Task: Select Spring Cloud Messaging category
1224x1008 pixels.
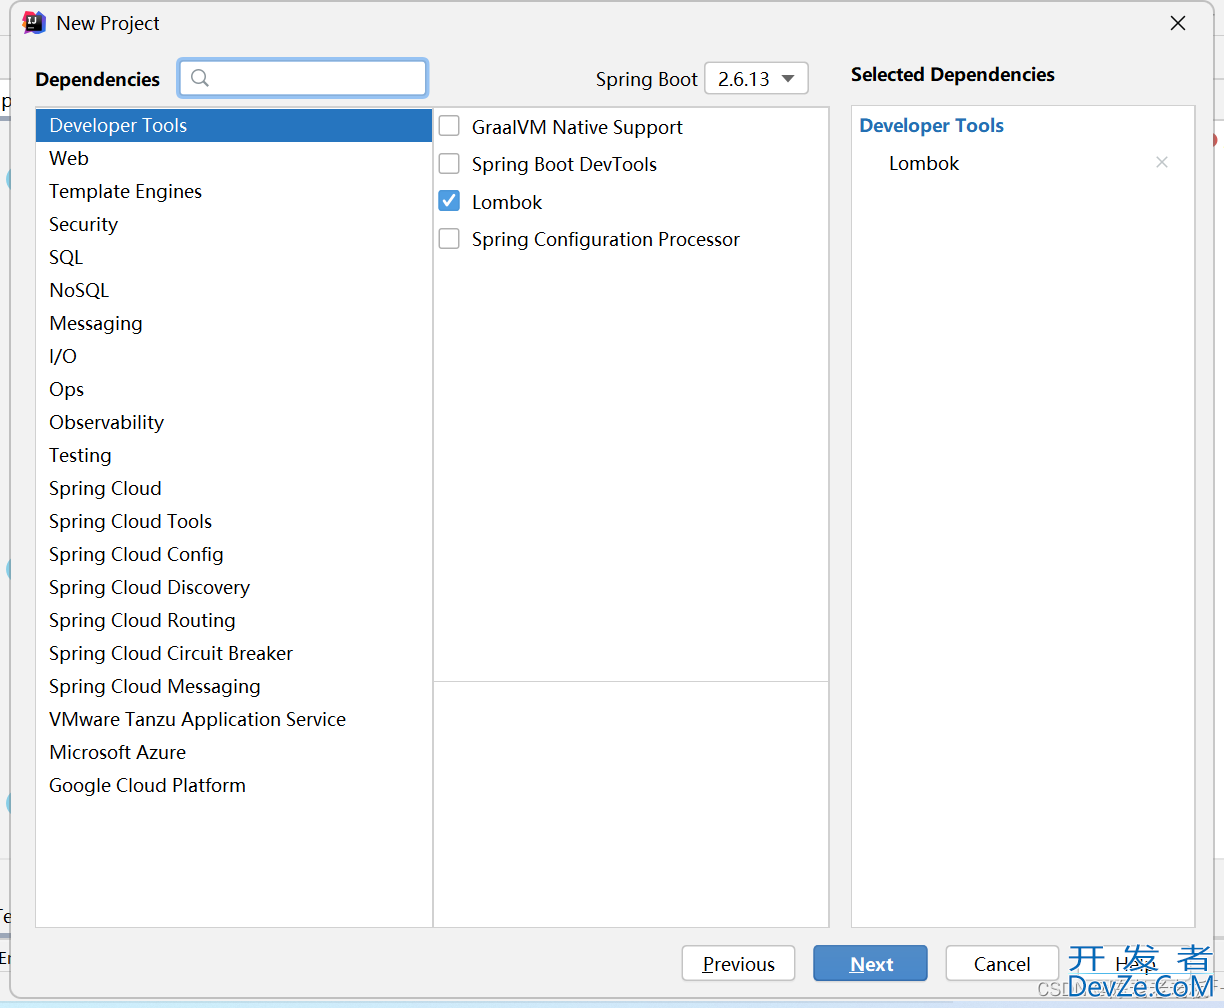Action: click(x=234, y=686)
